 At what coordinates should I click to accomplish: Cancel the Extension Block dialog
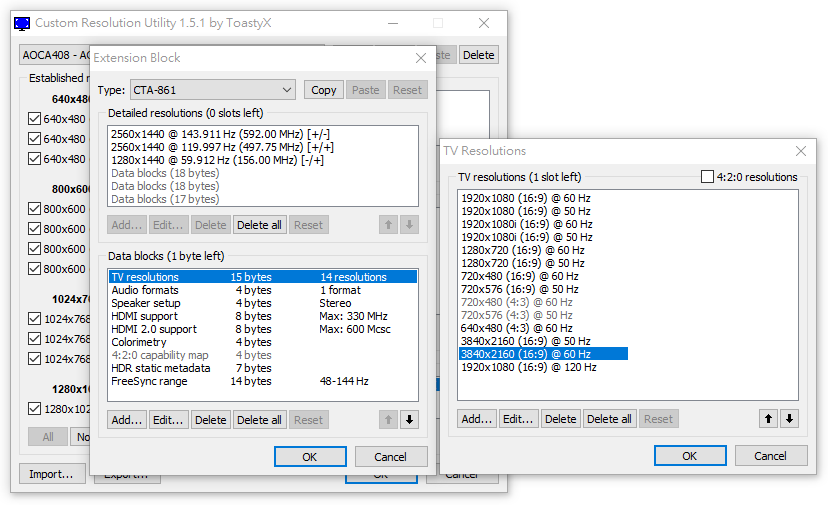391,456
